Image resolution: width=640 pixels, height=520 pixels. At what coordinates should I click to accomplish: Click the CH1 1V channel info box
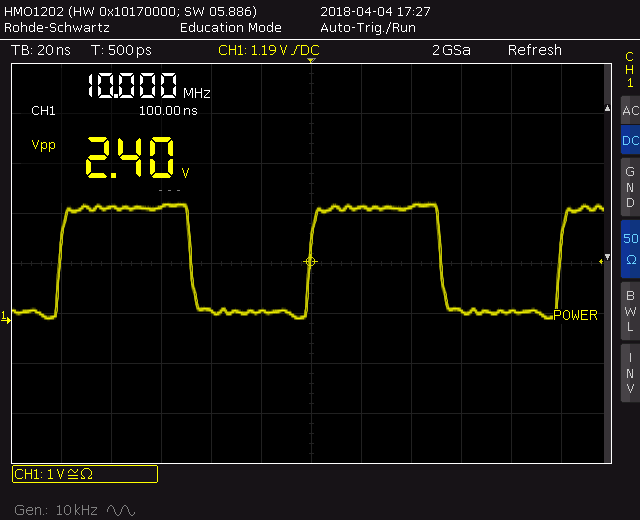[84, 474]
